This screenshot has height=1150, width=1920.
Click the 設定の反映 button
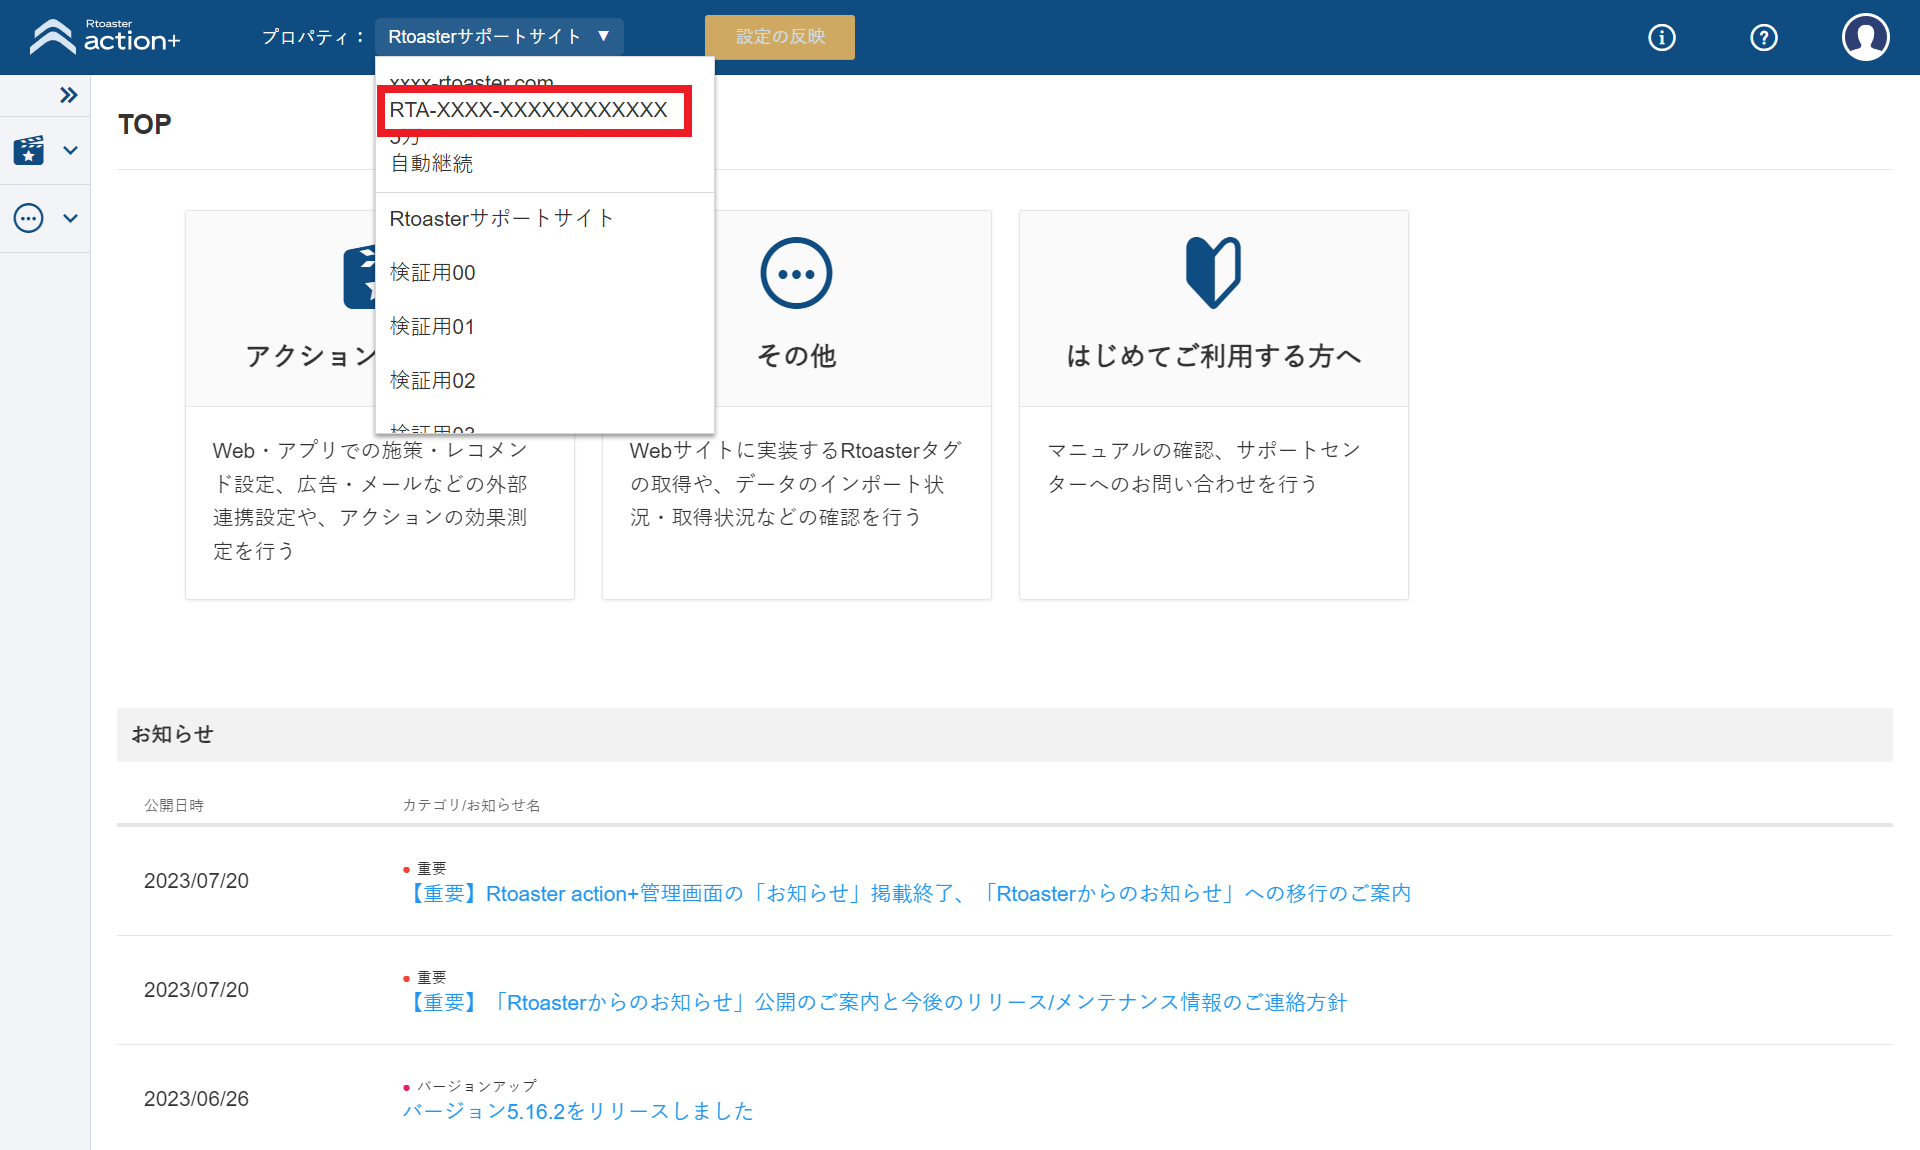click(780, 37)
